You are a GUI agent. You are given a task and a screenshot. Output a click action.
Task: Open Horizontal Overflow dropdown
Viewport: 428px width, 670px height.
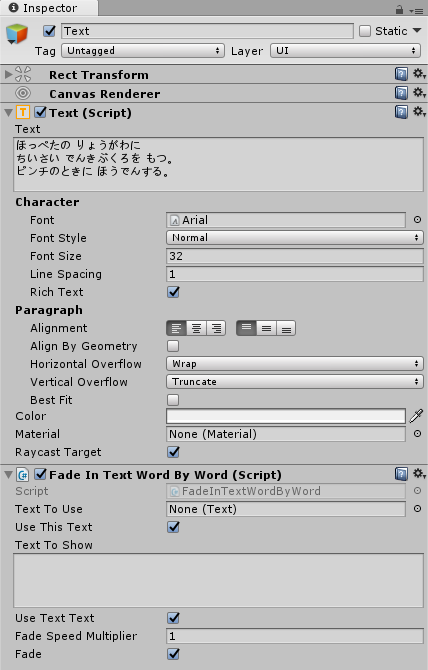295,364
